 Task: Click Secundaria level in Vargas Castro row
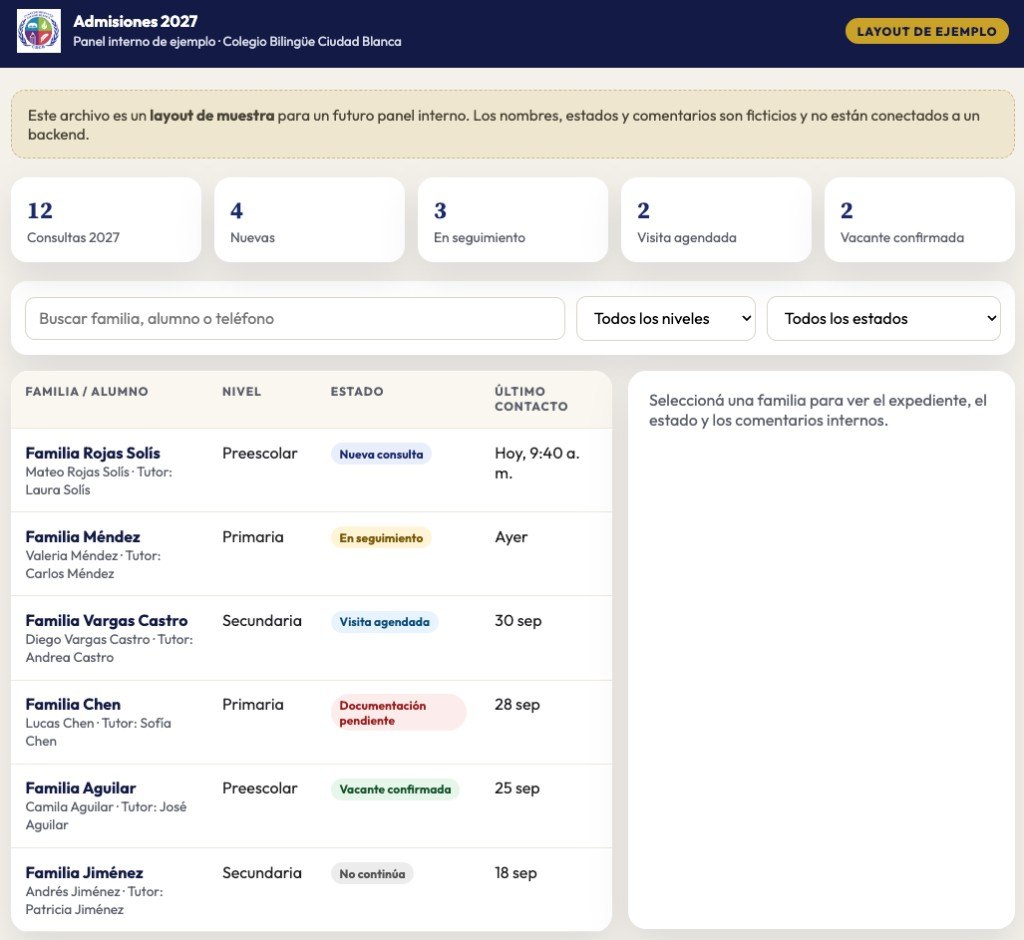click(x=262, y=620)
